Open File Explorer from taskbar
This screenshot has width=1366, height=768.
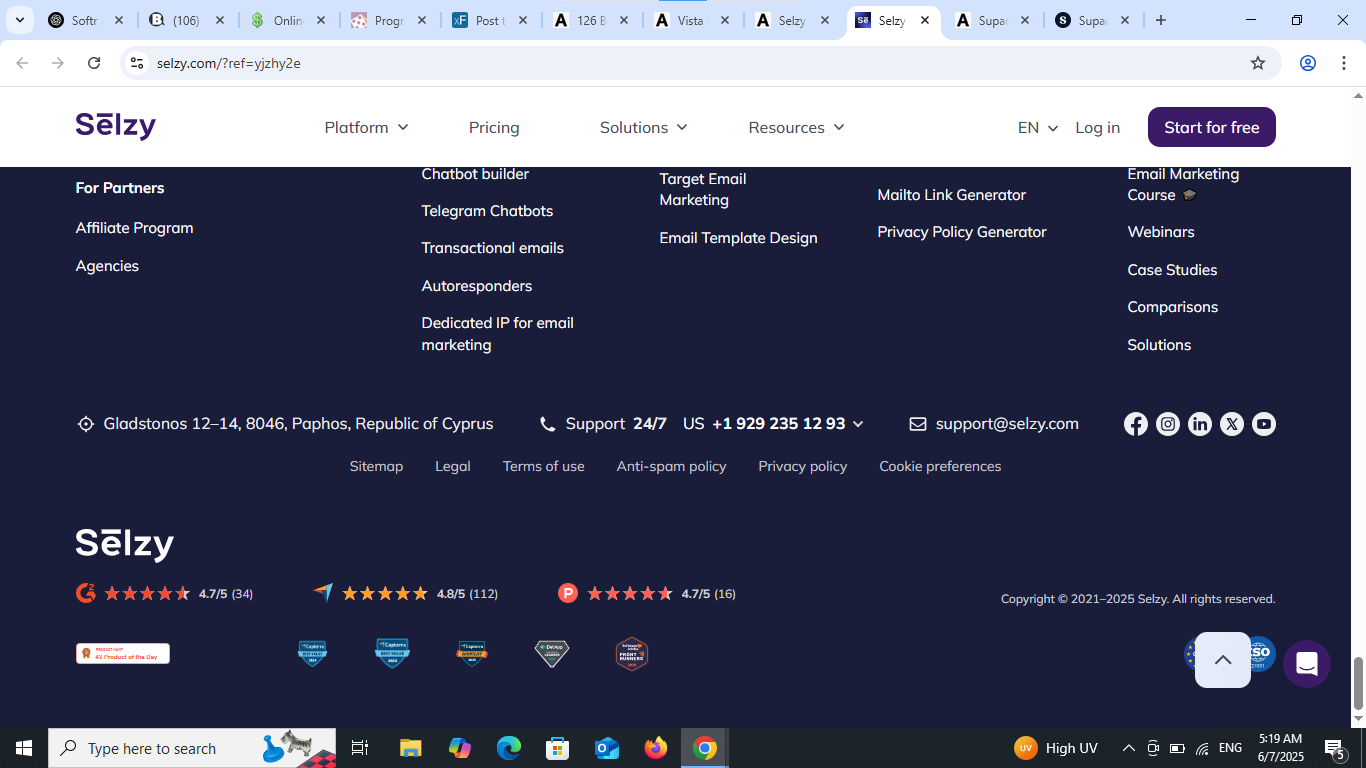pos(411,748)
